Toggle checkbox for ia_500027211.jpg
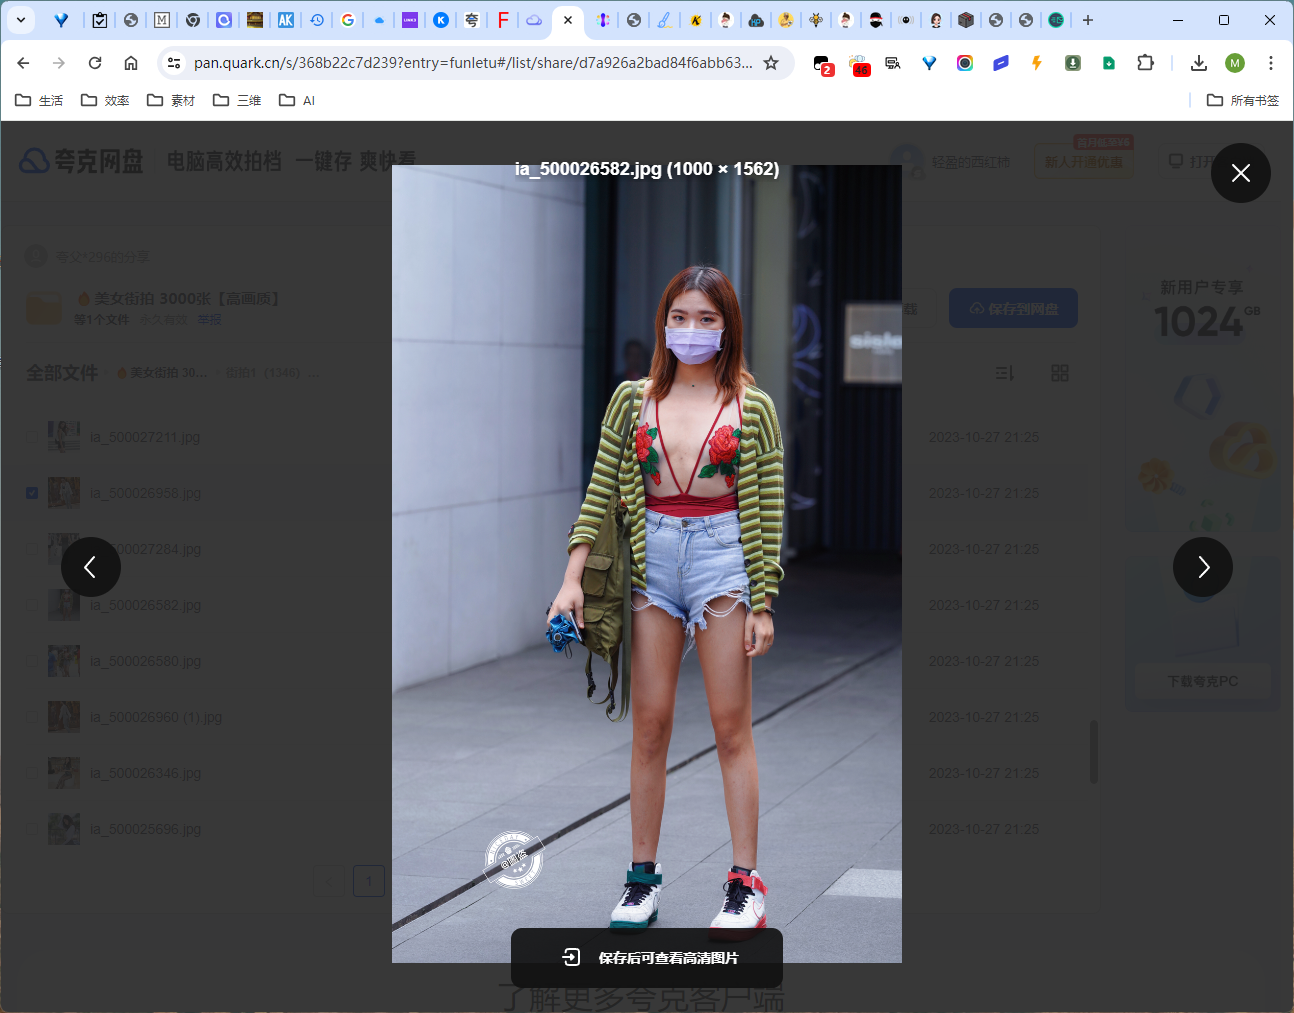The width and height of the screenshot is (1294, 1013). pos(32,437)
